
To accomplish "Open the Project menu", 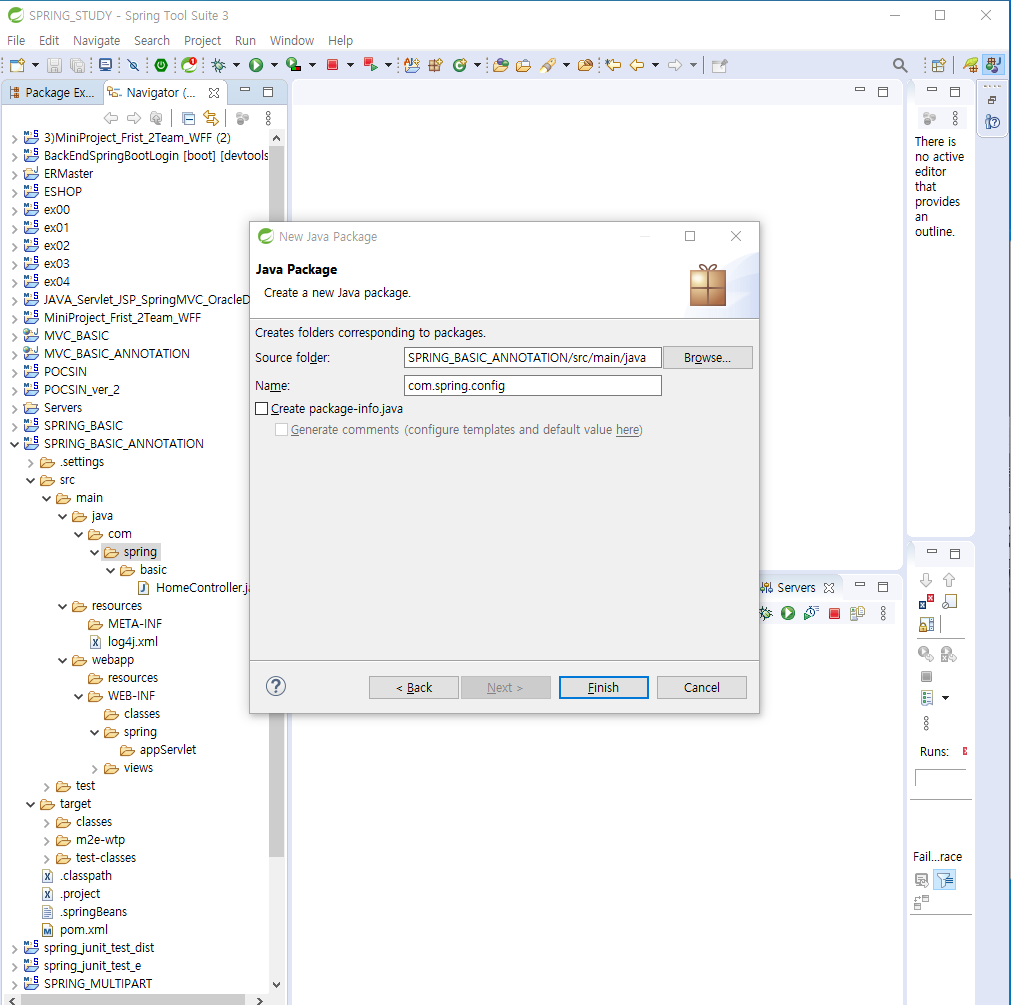I will point(202,41).
